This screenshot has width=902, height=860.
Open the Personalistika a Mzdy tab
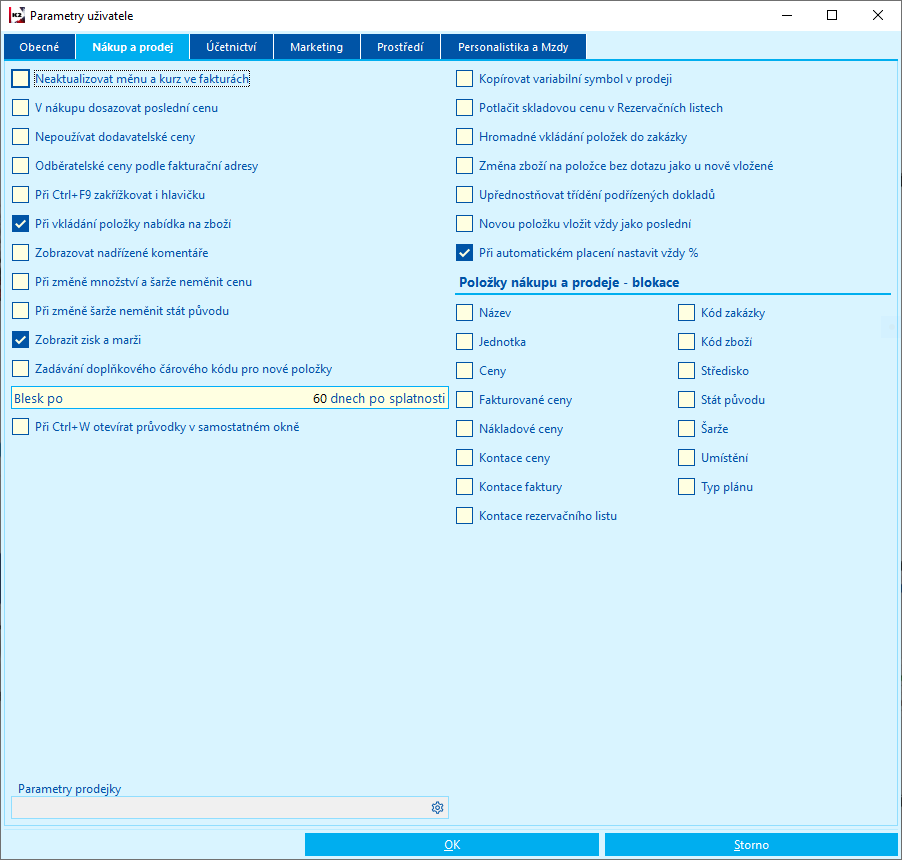coord(513,47)
